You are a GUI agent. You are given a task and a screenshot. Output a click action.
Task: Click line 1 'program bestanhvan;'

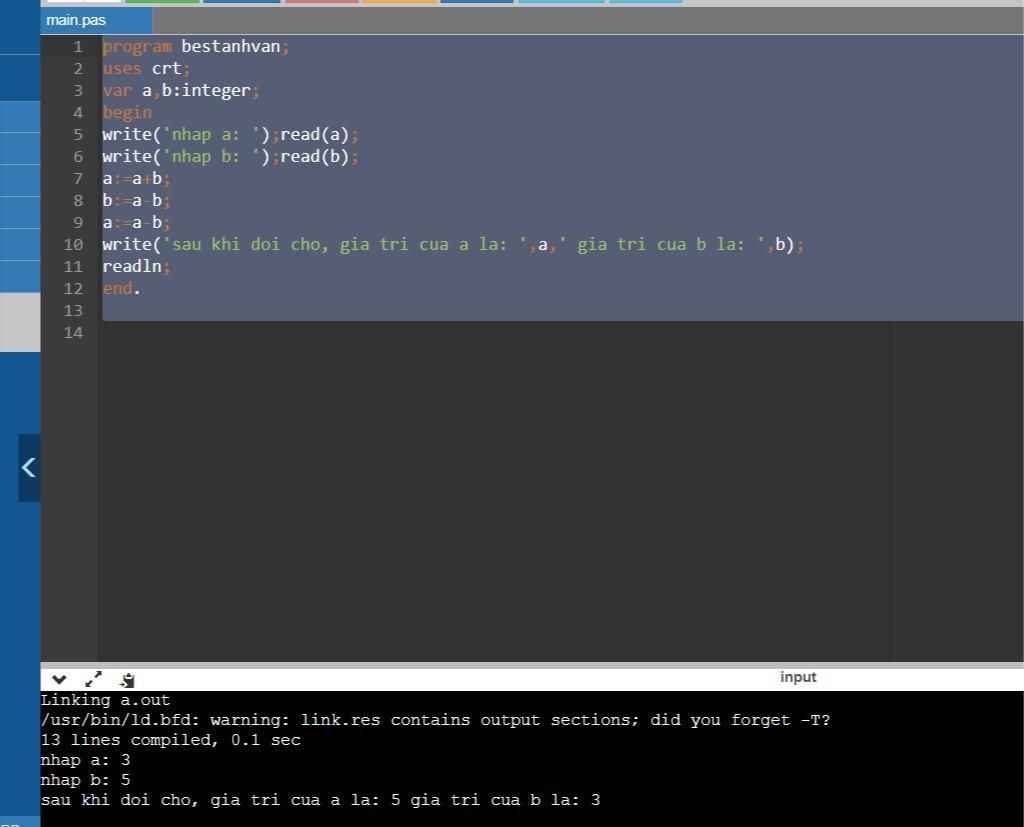coord(195,46)
